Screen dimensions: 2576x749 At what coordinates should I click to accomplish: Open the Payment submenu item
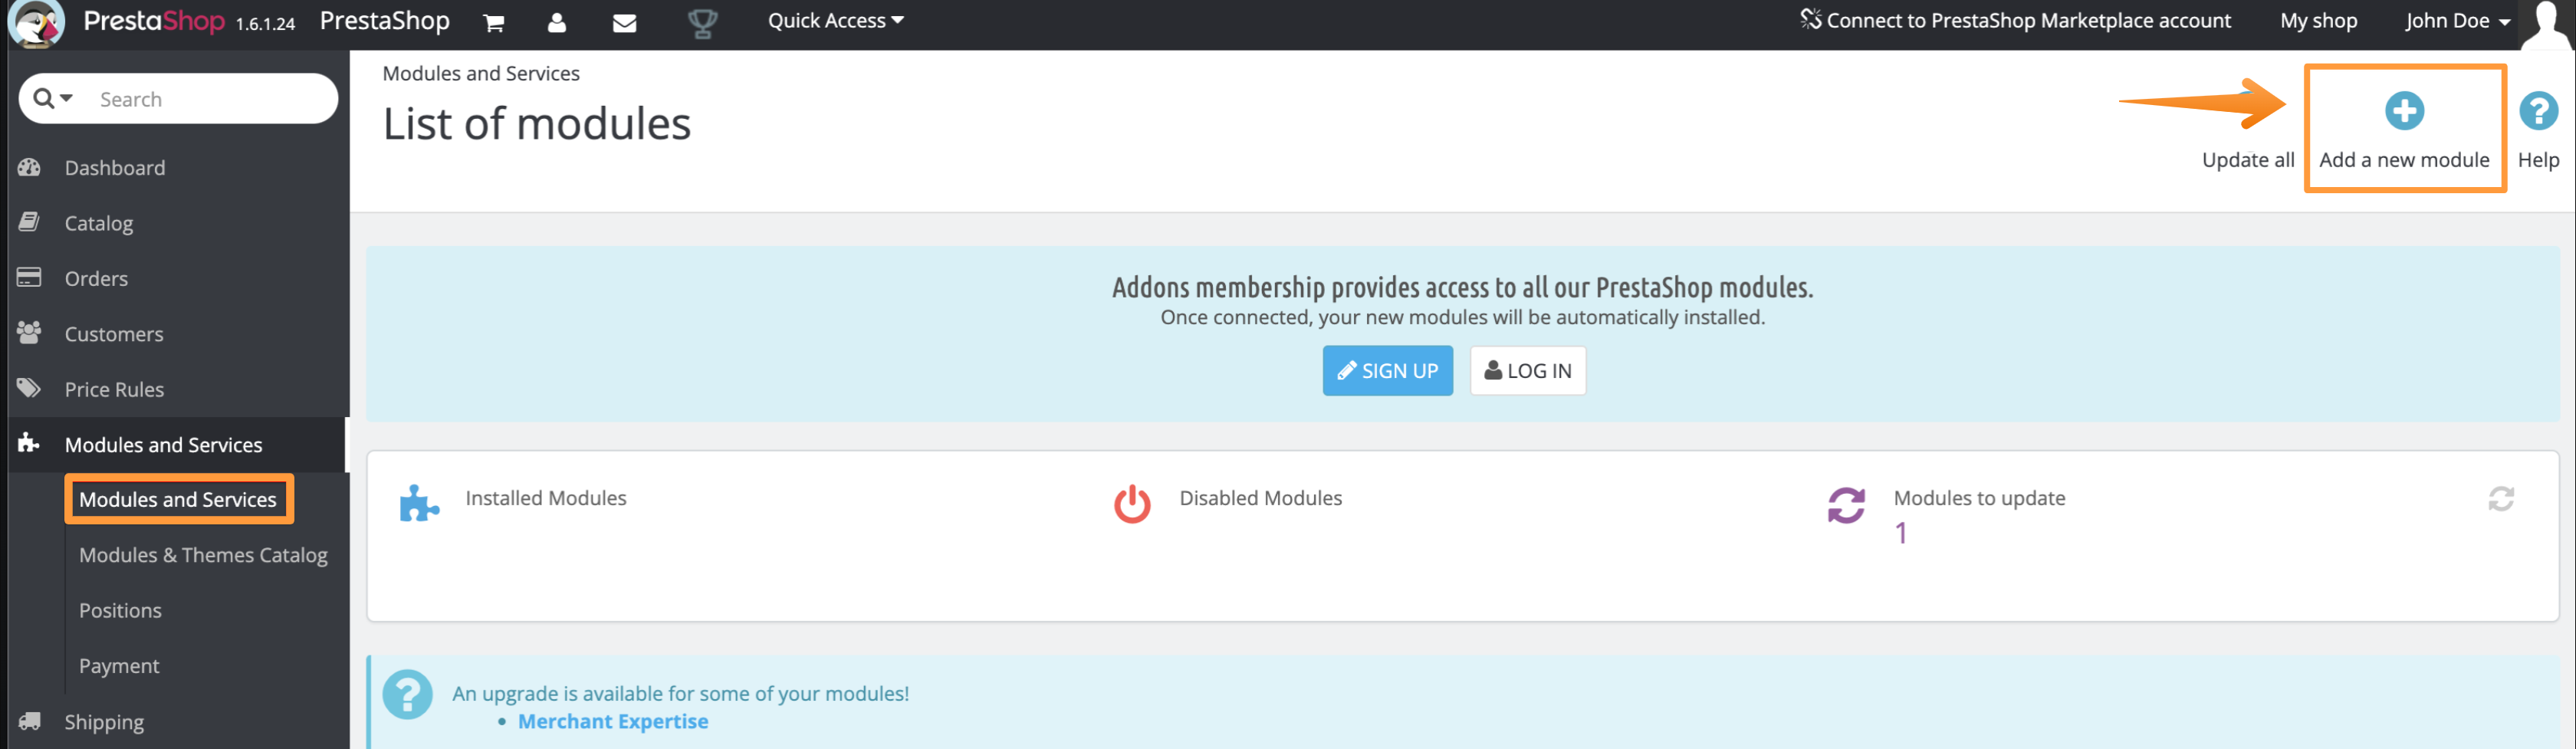(119, 665)
